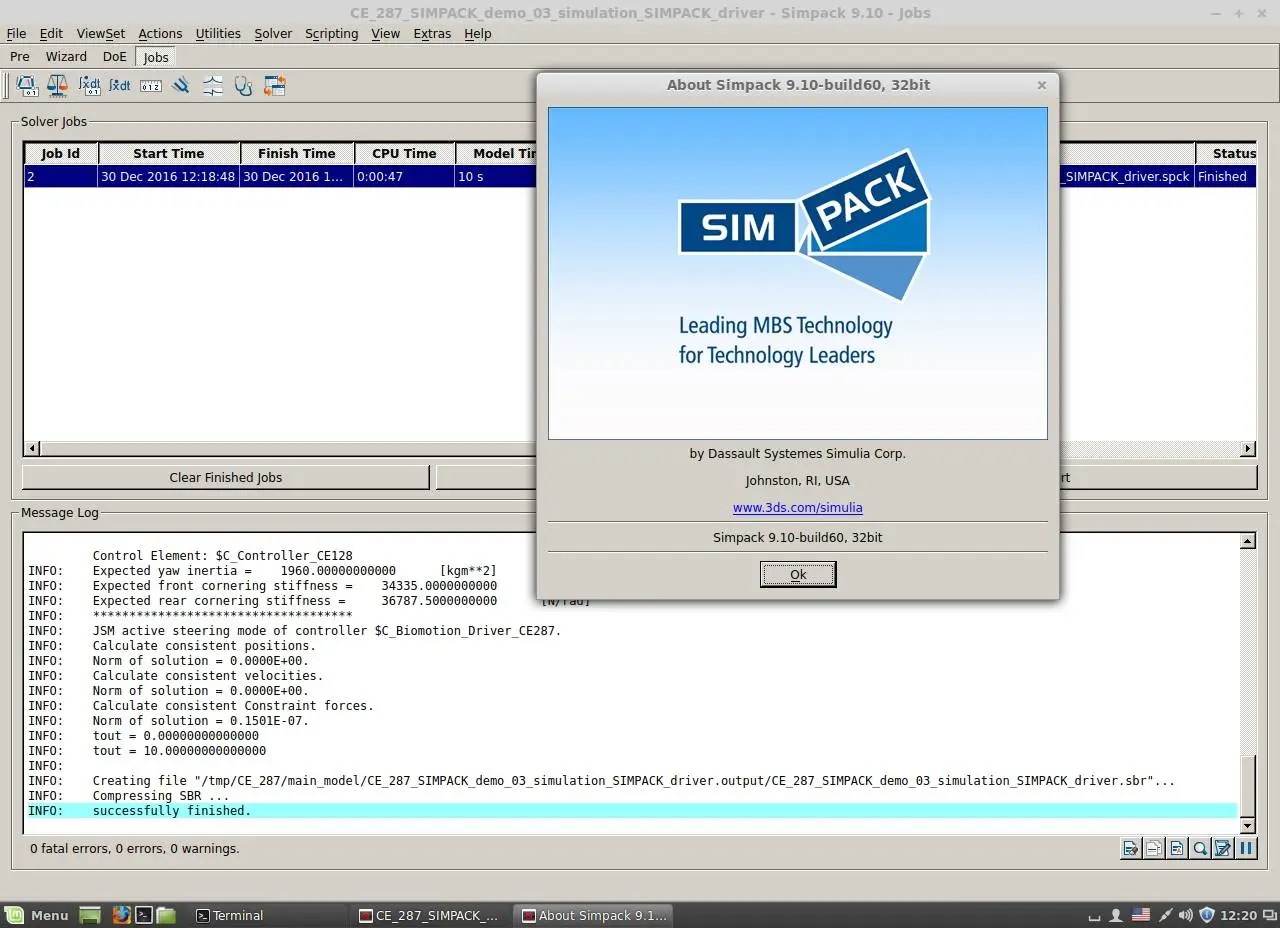Sort by the CPU Time column header

[405, 153]
